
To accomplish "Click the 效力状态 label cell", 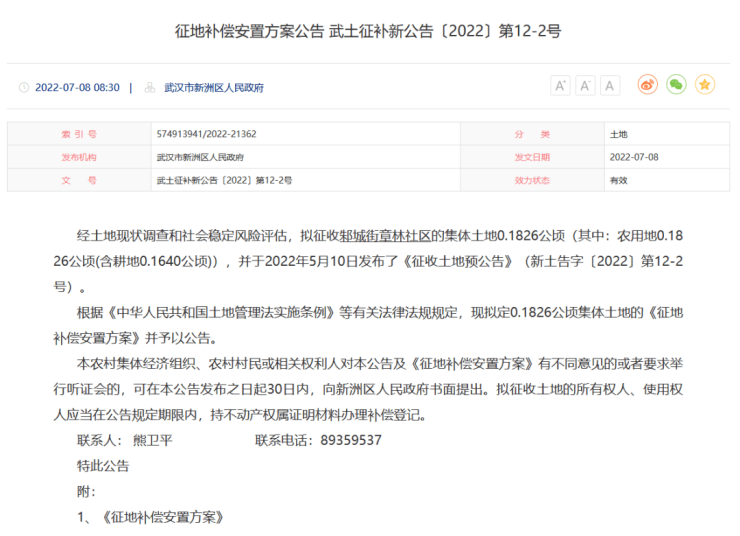I will pyautogui.click(x=532, y=180).
